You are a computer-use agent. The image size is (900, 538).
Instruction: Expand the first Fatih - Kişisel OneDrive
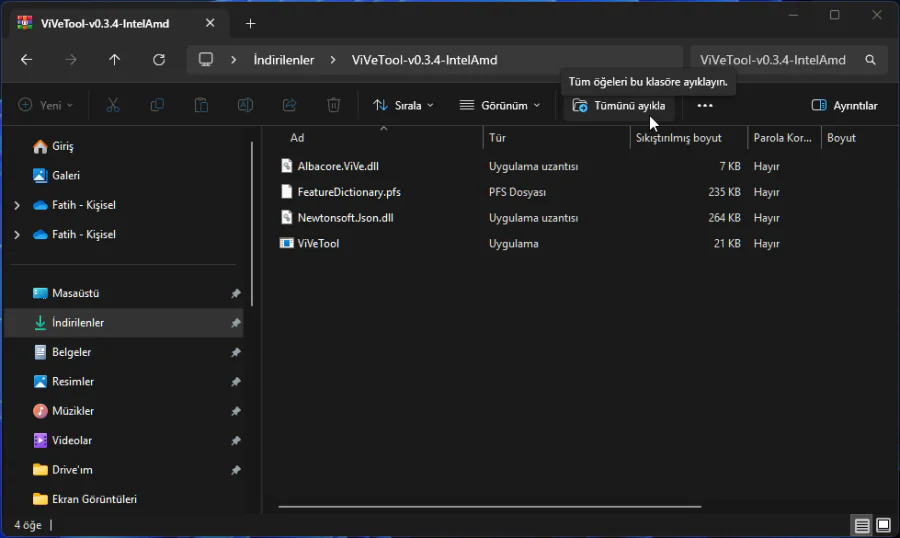(17, 205)
